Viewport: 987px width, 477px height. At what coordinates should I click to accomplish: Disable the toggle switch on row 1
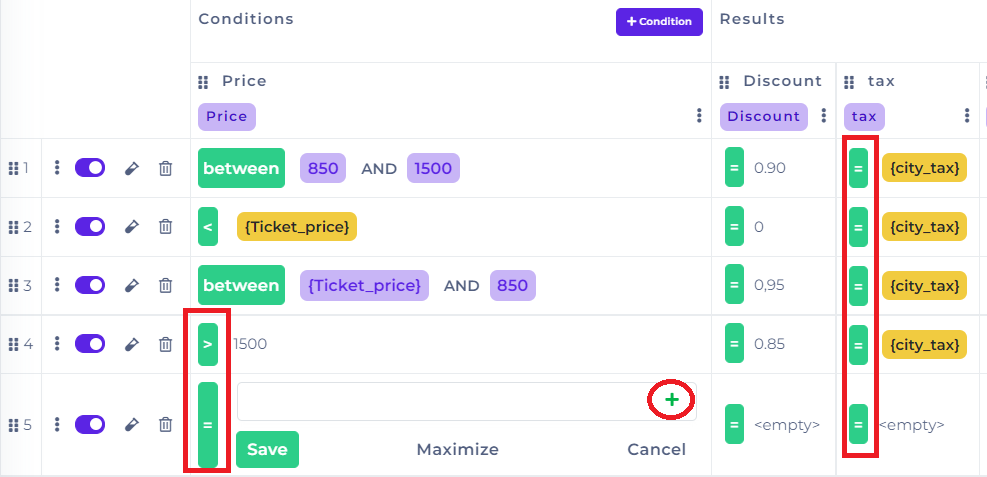pyautogui.click(x=90, y=168)
